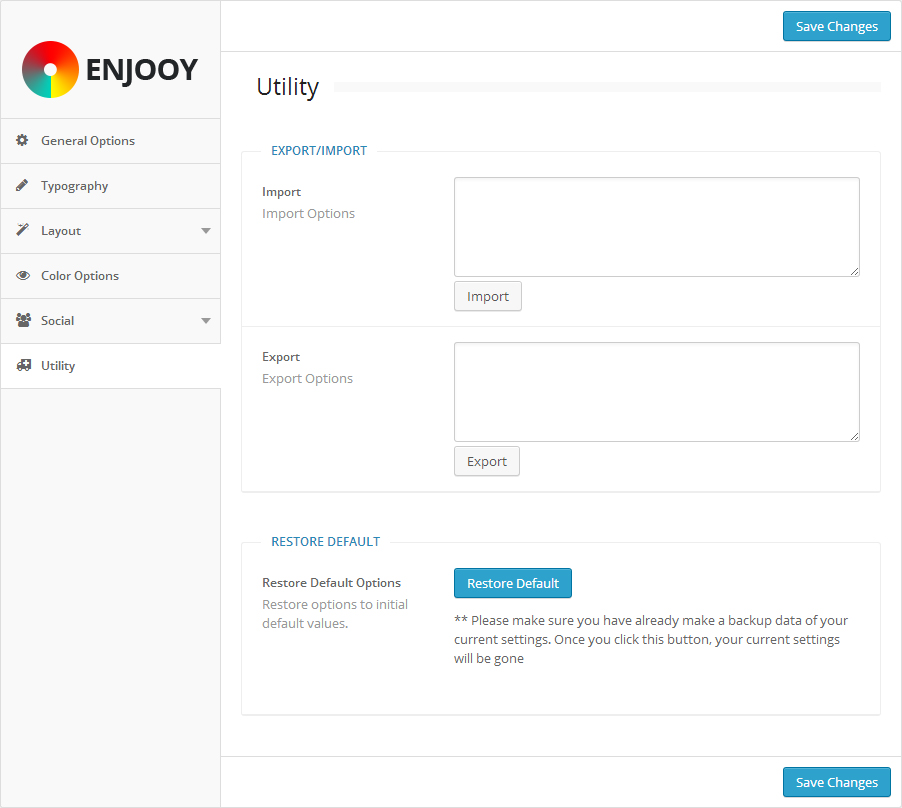902x808 pixels.
Task: Focus the Import Options text area
Action: pyautogui.click(x=656, y=227)
